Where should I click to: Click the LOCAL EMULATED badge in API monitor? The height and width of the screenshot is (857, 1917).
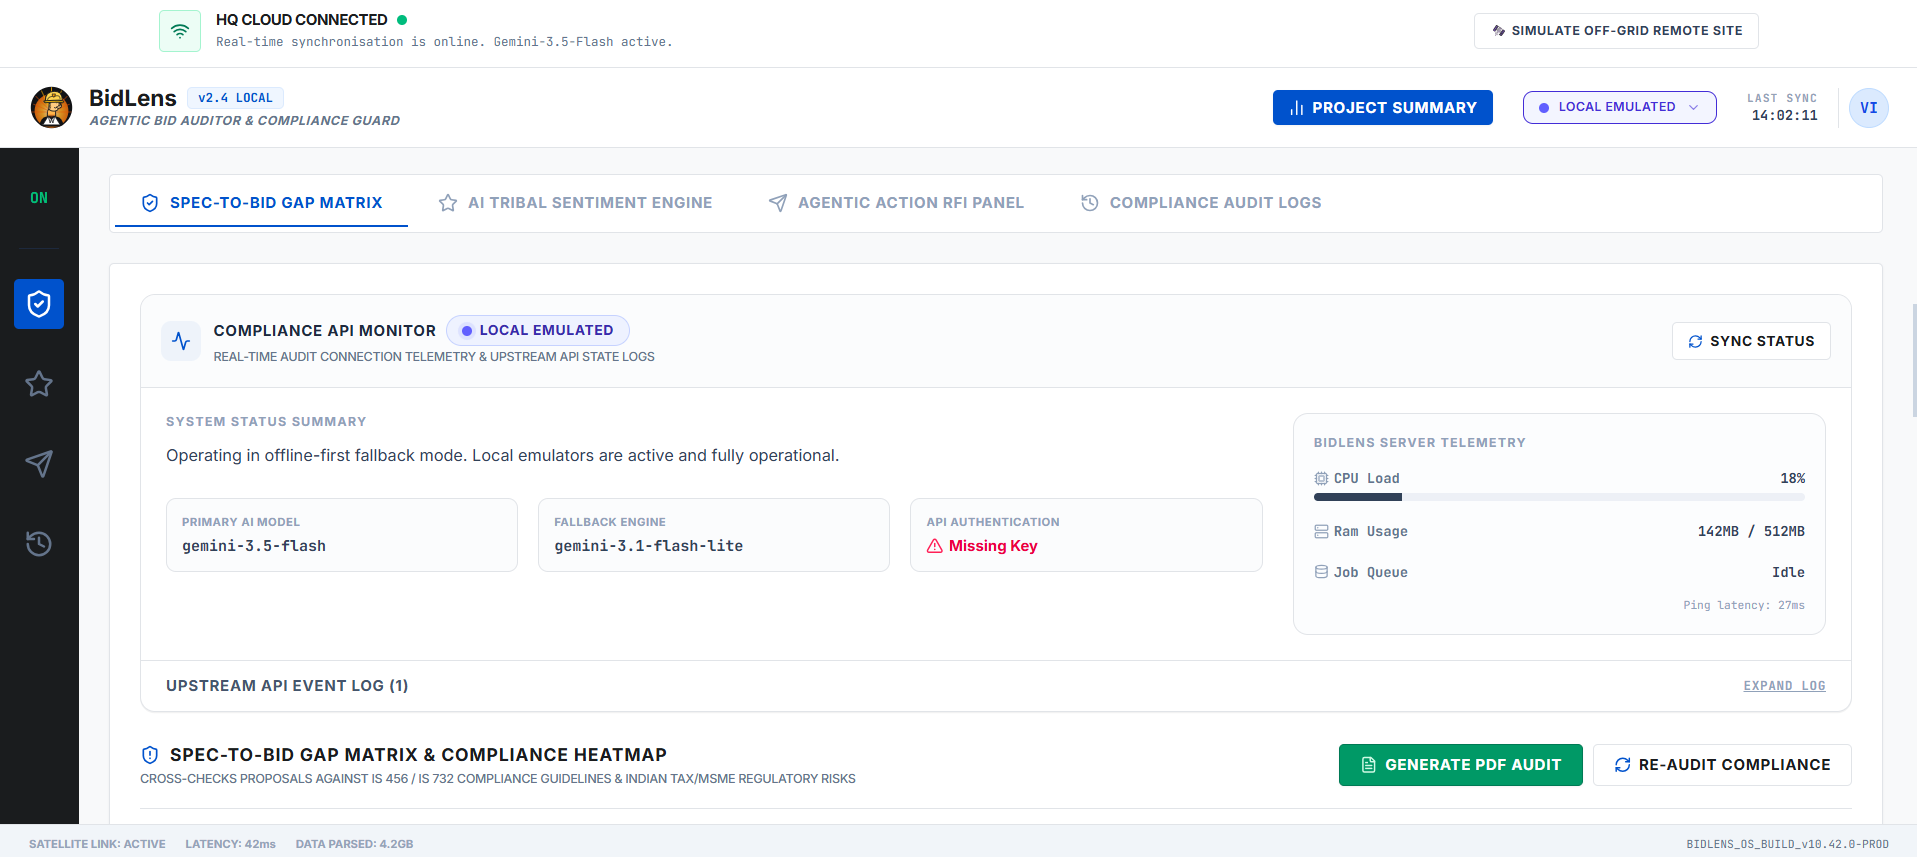tap(538, 330)
